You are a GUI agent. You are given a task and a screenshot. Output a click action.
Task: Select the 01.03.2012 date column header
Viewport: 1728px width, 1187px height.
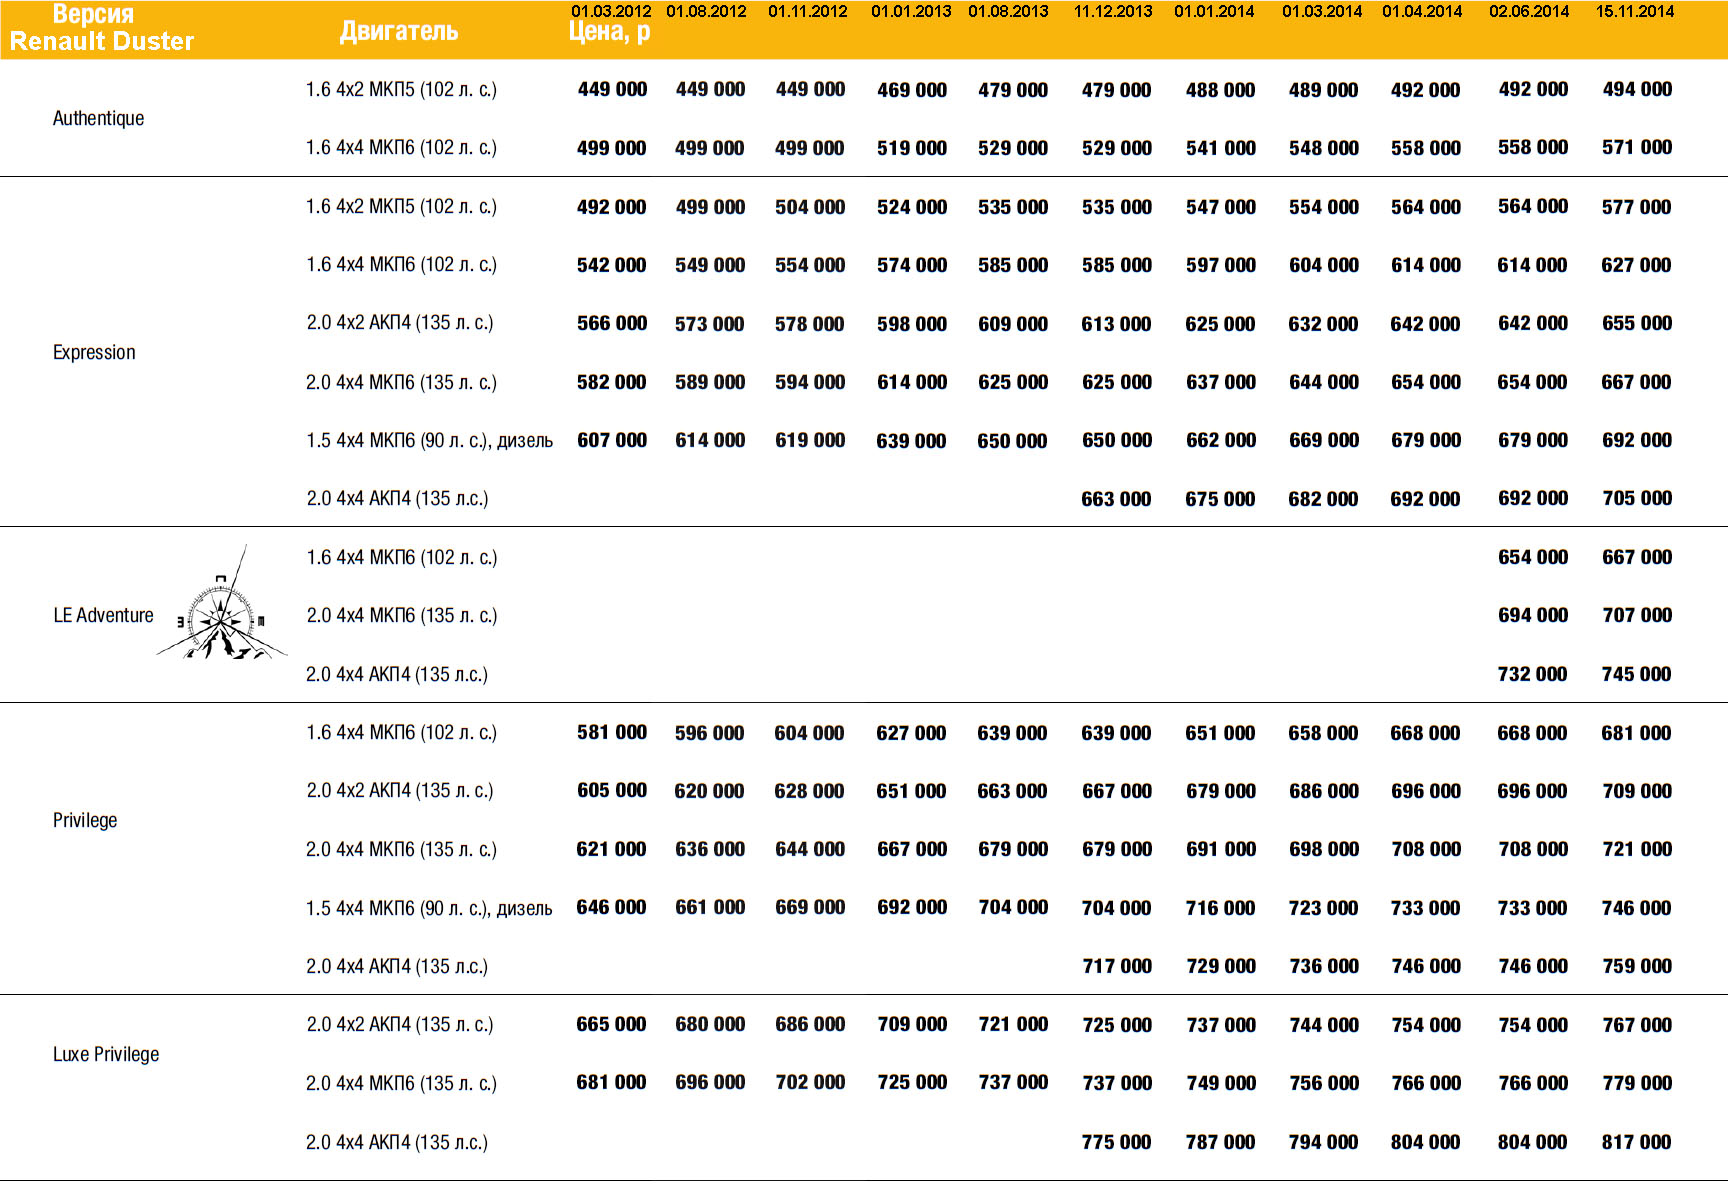point(611,11)
